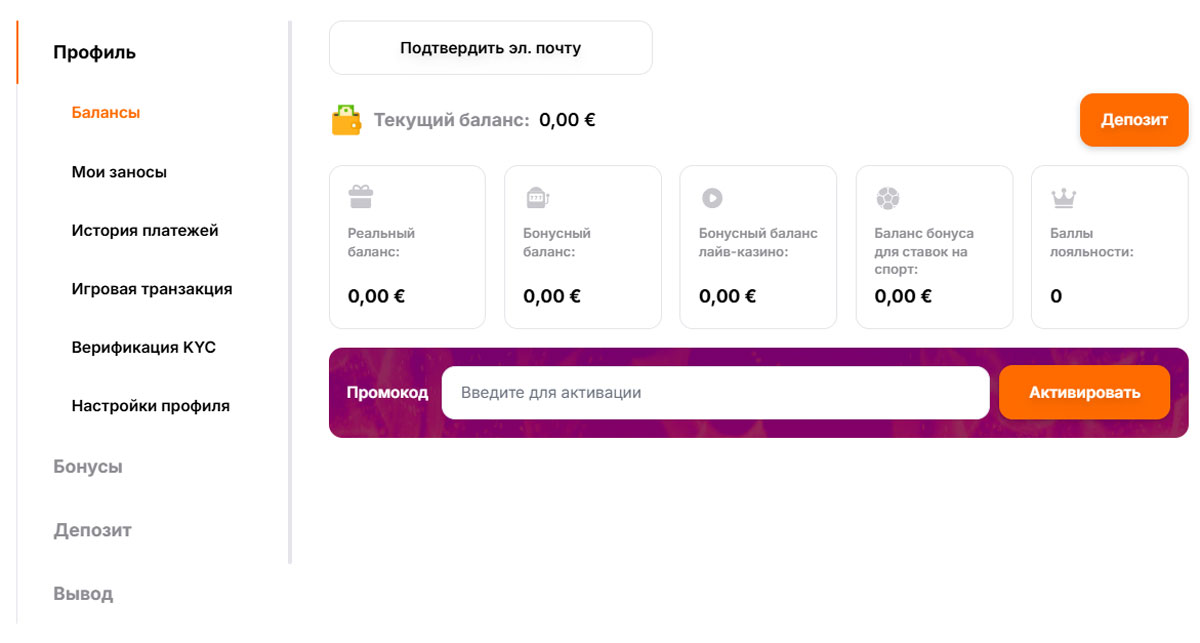Open the Балансы section in sidebar
This screenshot has height=643, width=1200.
pyautogui.click(x=106, y=113)
